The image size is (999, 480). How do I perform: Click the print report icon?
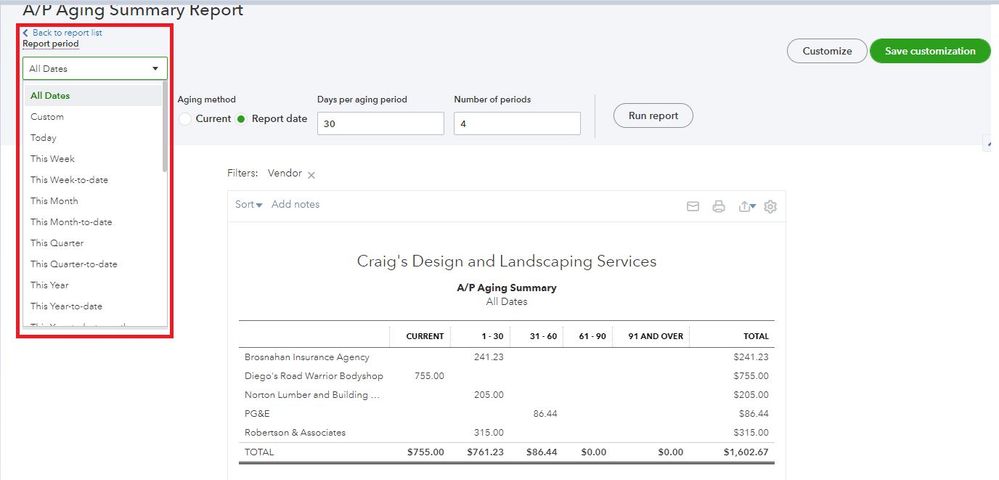click(718, 207)
